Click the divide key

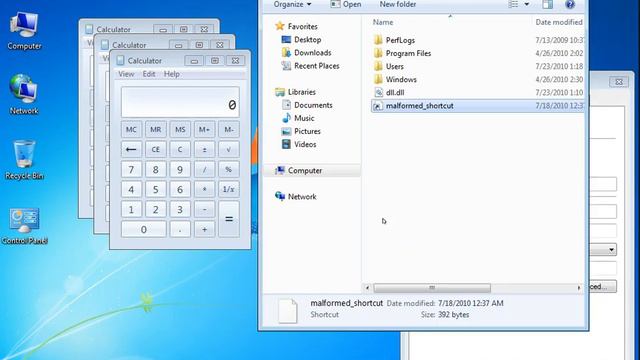tap(204, 169)
